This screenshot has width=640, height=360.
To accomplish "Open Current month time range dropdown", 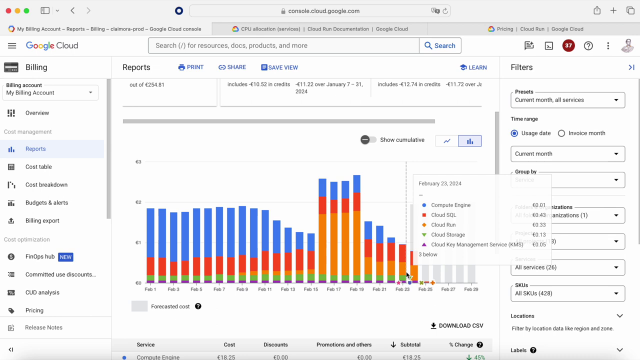I will [567, 154].
